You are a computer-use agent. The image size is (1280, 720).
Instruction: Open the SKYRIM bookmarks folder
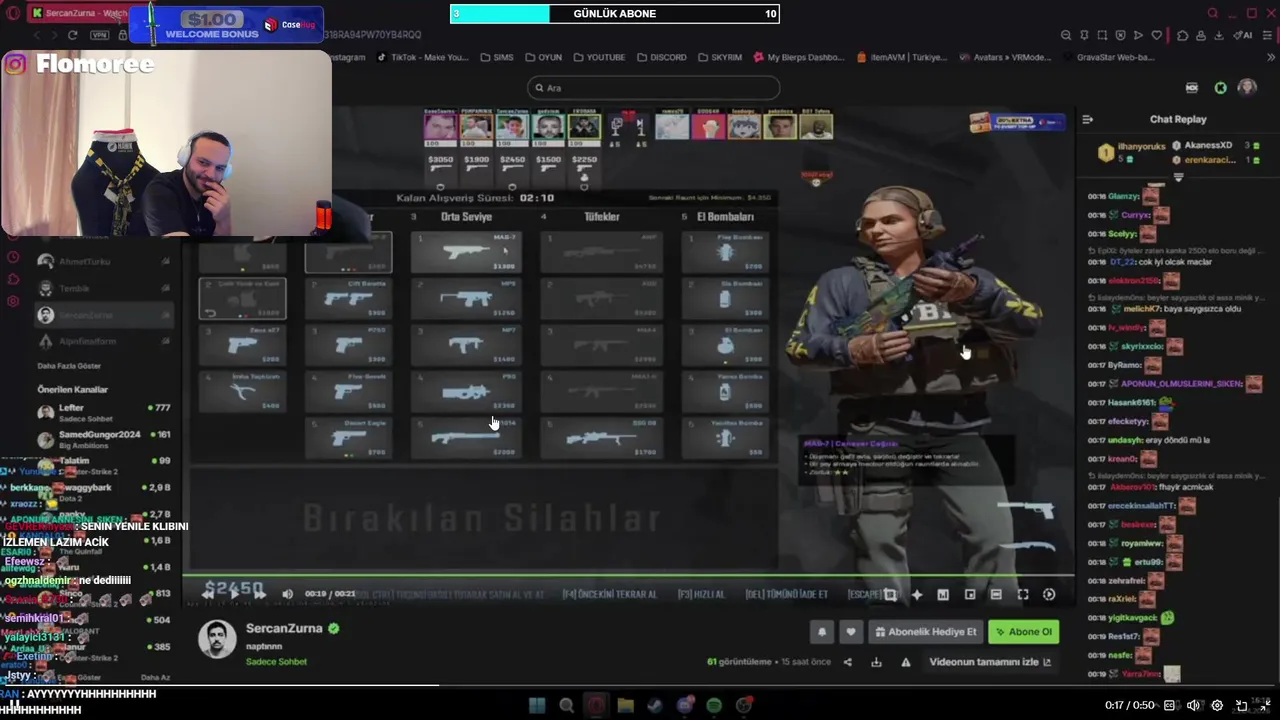pyautogui.click(x=720, y=57)
